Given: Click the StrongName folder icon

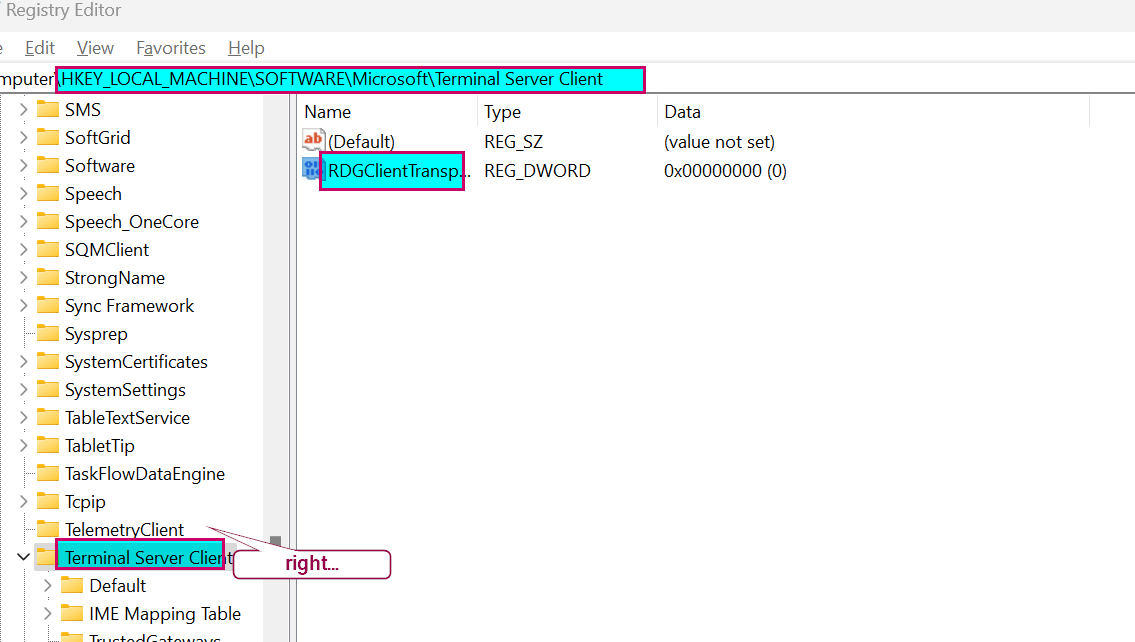Looking at the screenshot, I should 48,278.
